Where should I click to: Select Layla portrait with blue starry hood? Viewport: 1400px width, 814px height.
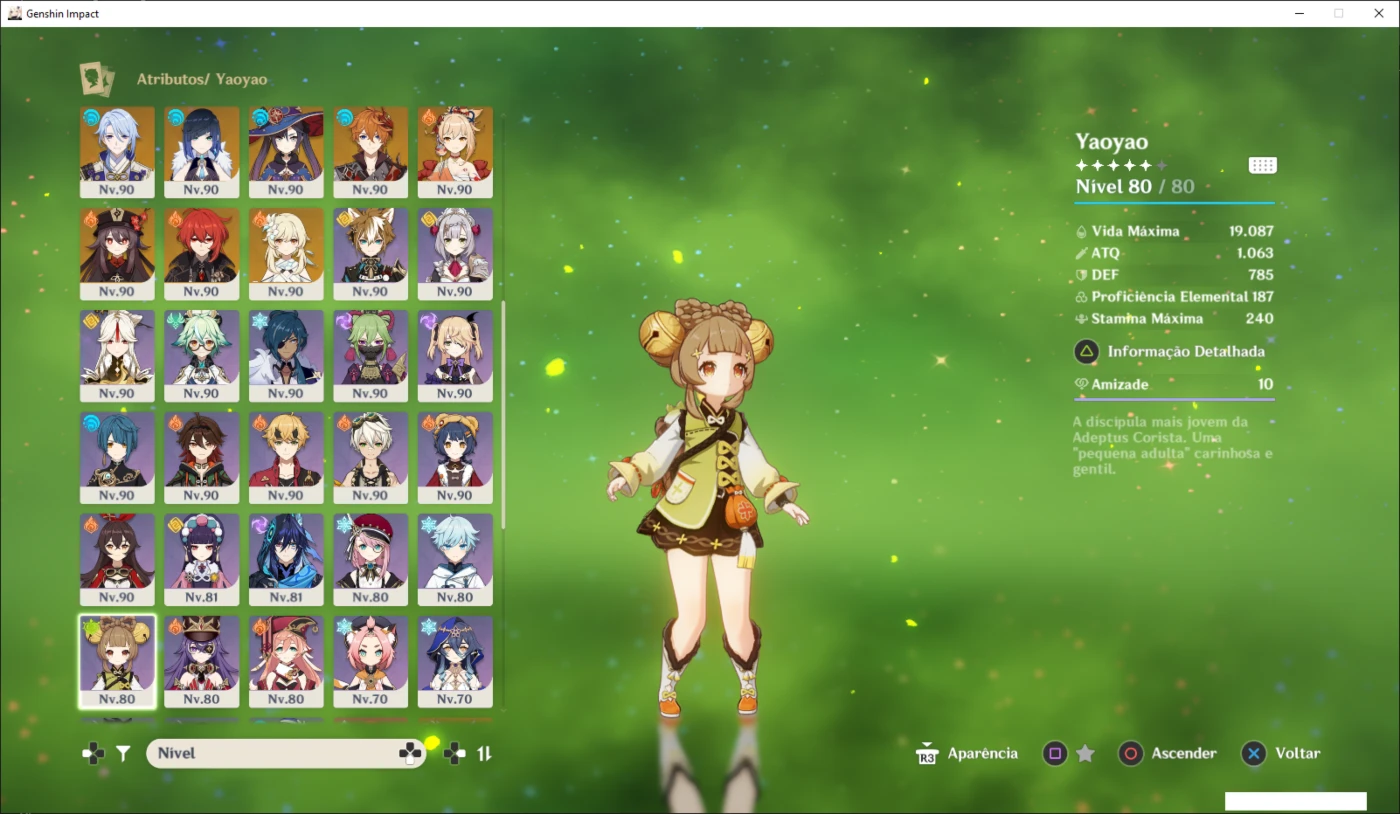(x=455, y=662)
